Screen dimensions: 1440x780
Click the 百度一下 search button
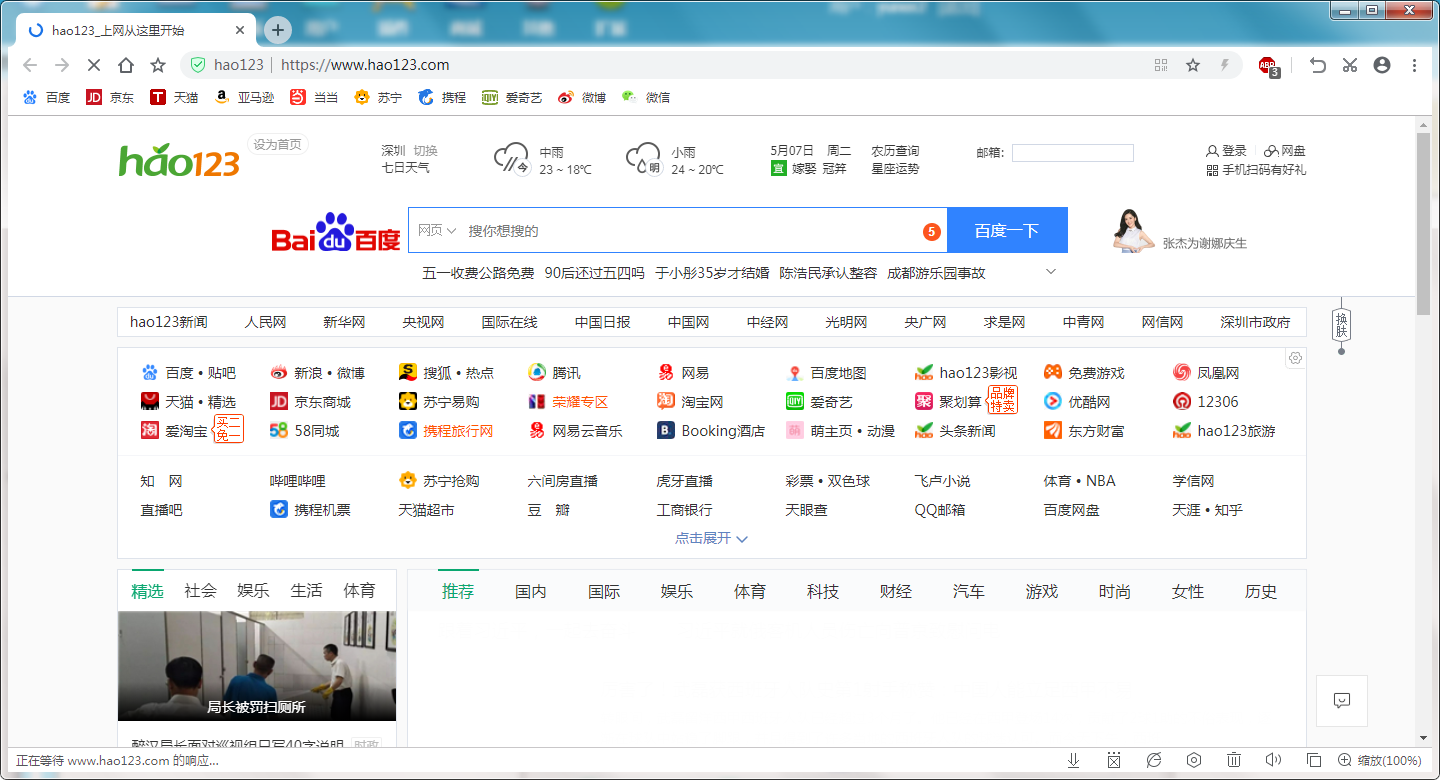(x=1007, y=229)
